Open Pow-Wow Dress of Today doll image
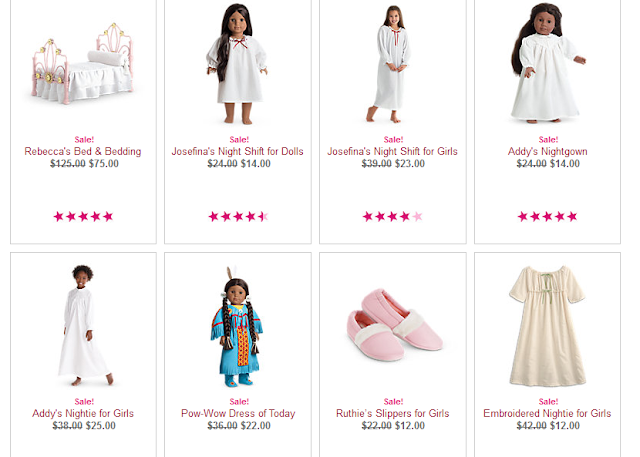This screenshot has height=457, width=640. 238,326
